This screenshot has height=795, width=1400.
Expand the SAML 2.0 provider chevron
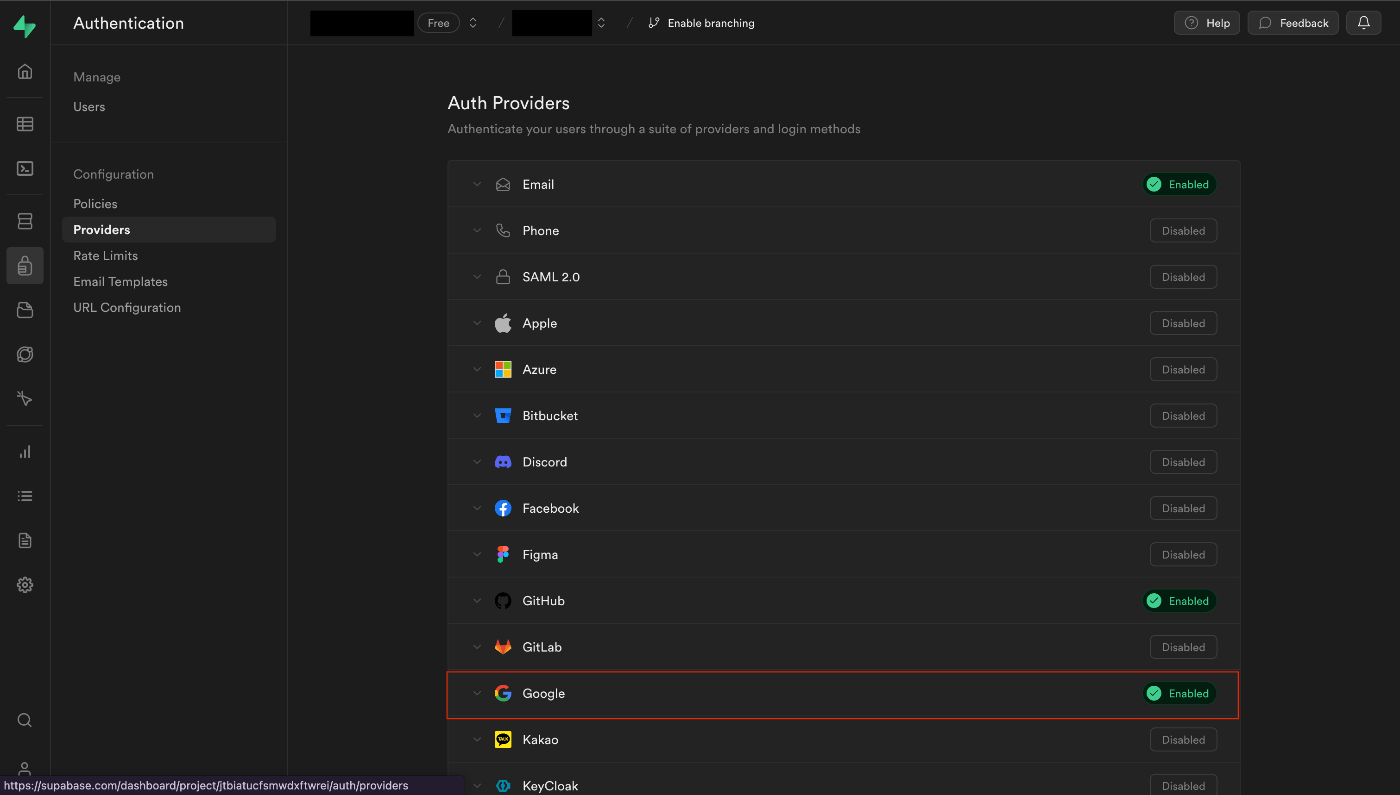click(x=477, y=277)
